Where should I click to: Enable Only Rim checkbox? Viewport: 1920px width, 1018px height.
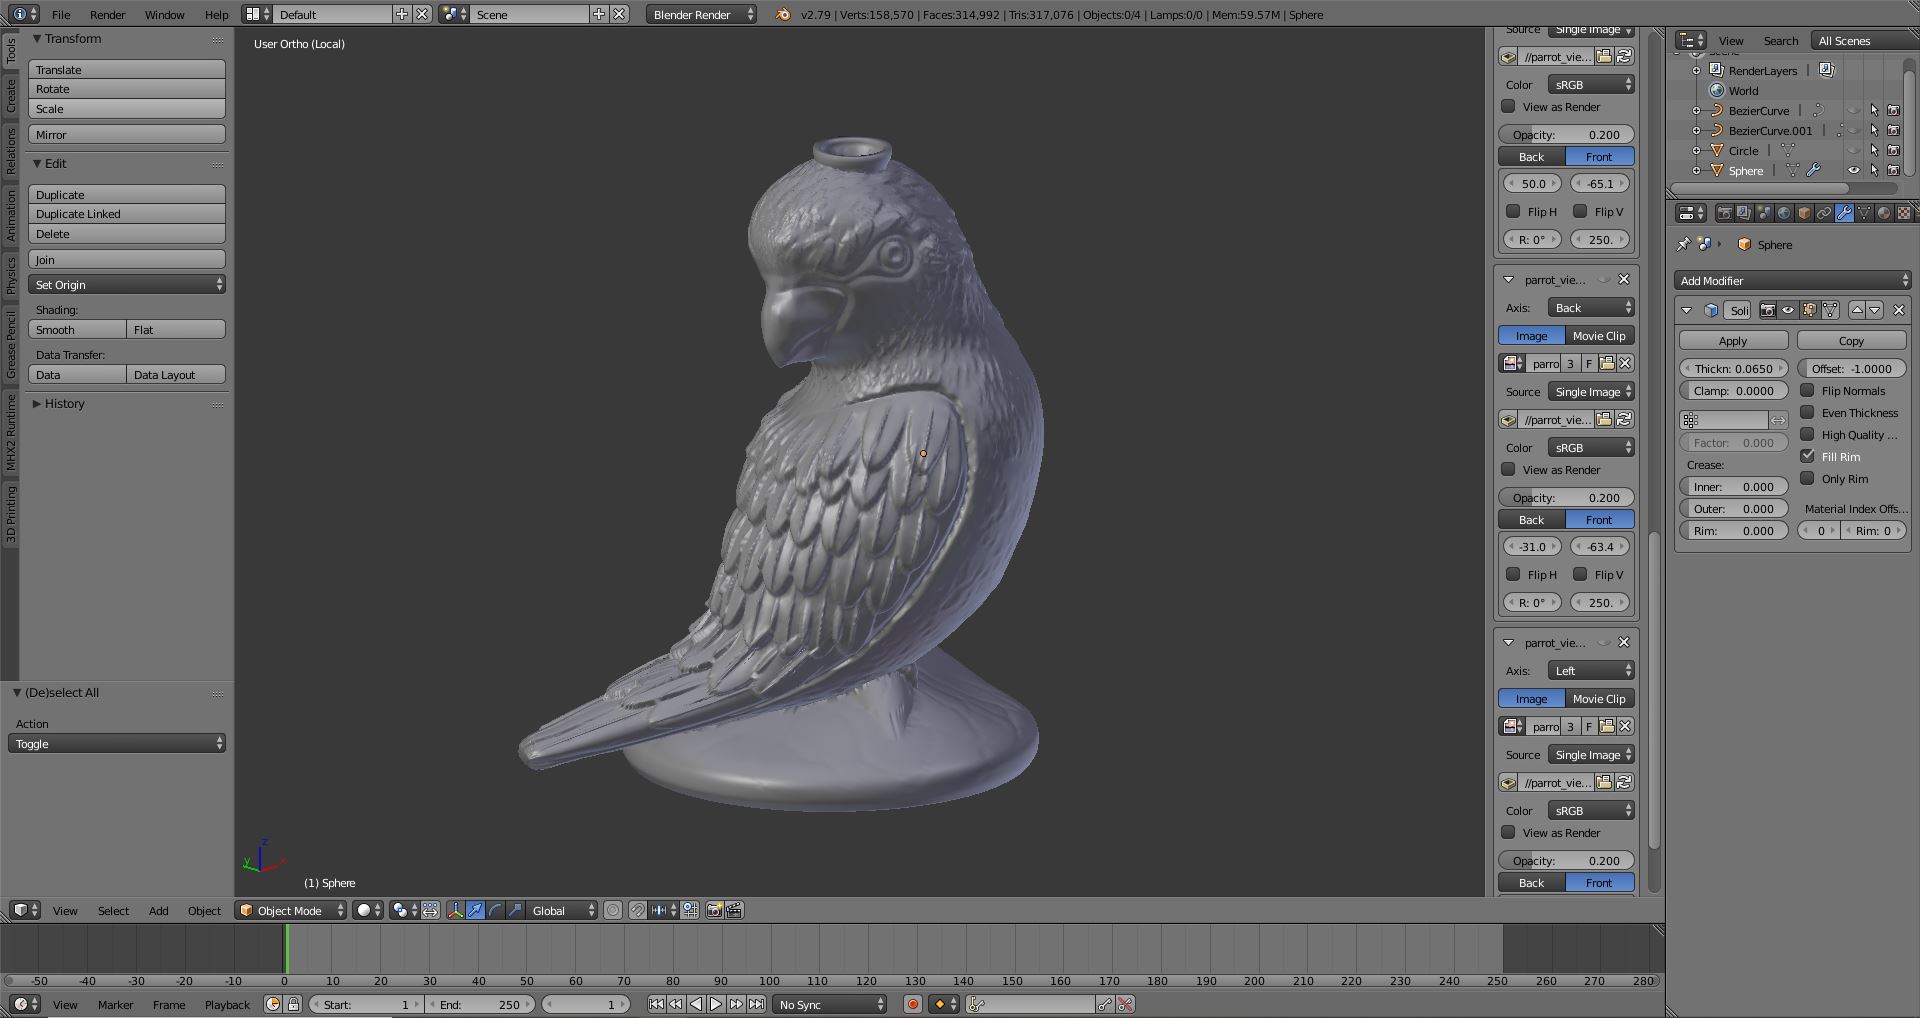coord(1807,478)
